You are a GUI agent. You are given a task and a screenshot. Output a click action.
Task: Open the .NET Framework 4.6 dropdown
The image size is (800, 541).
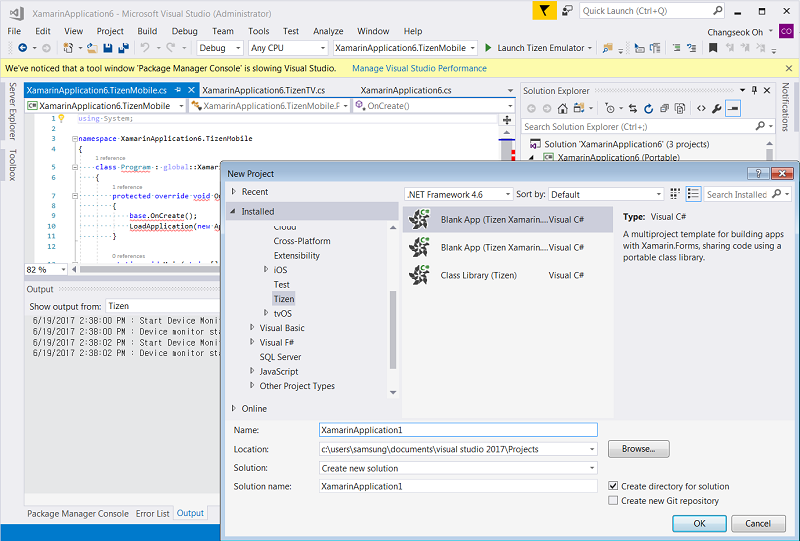458,194
